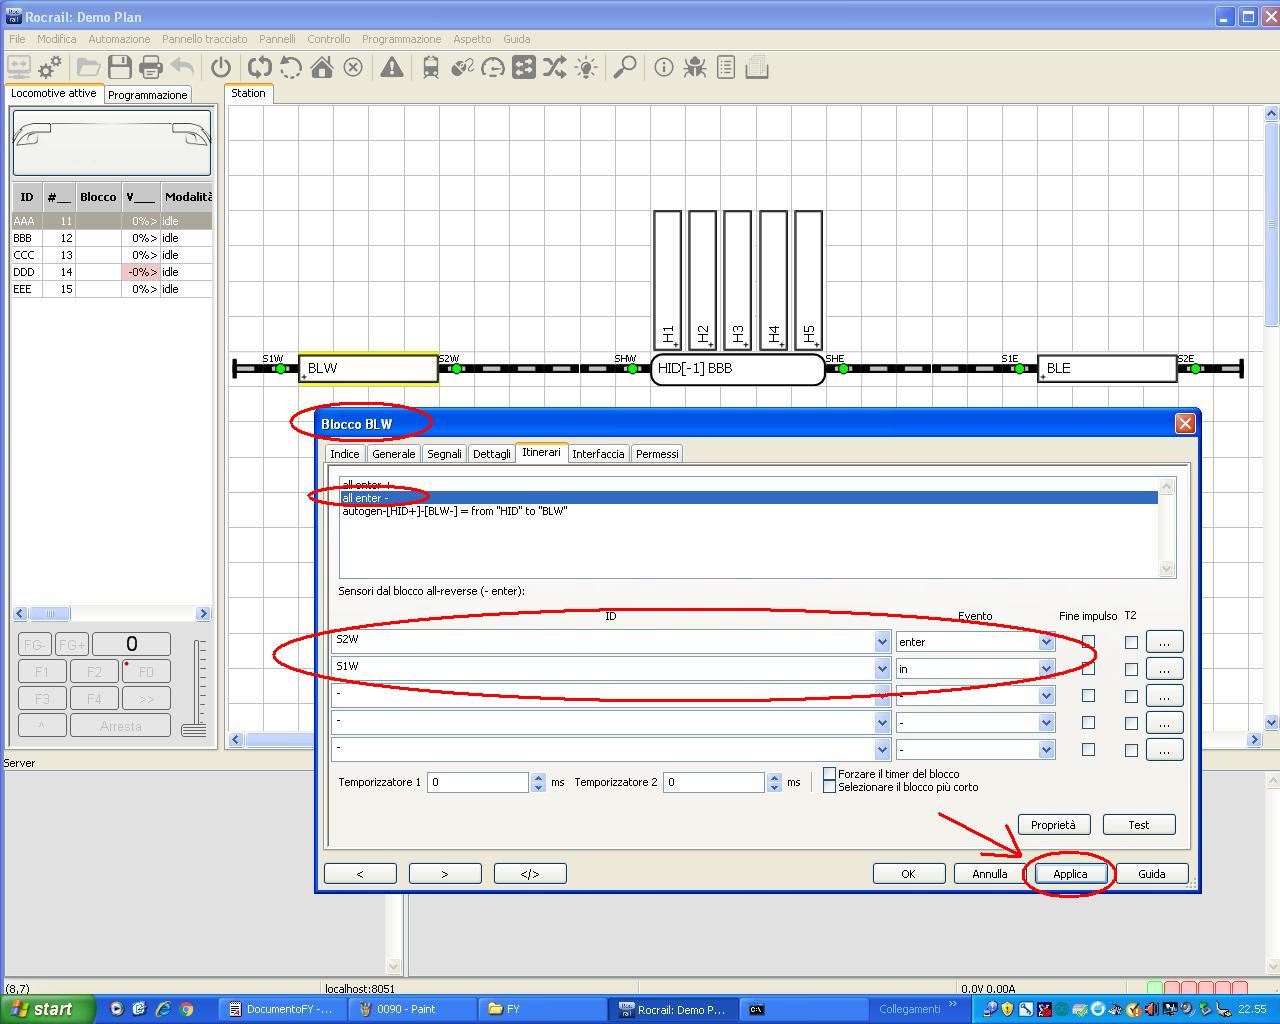Click the Annulla button
The image size is (1280, 1024).
click(x=990, y=874)
